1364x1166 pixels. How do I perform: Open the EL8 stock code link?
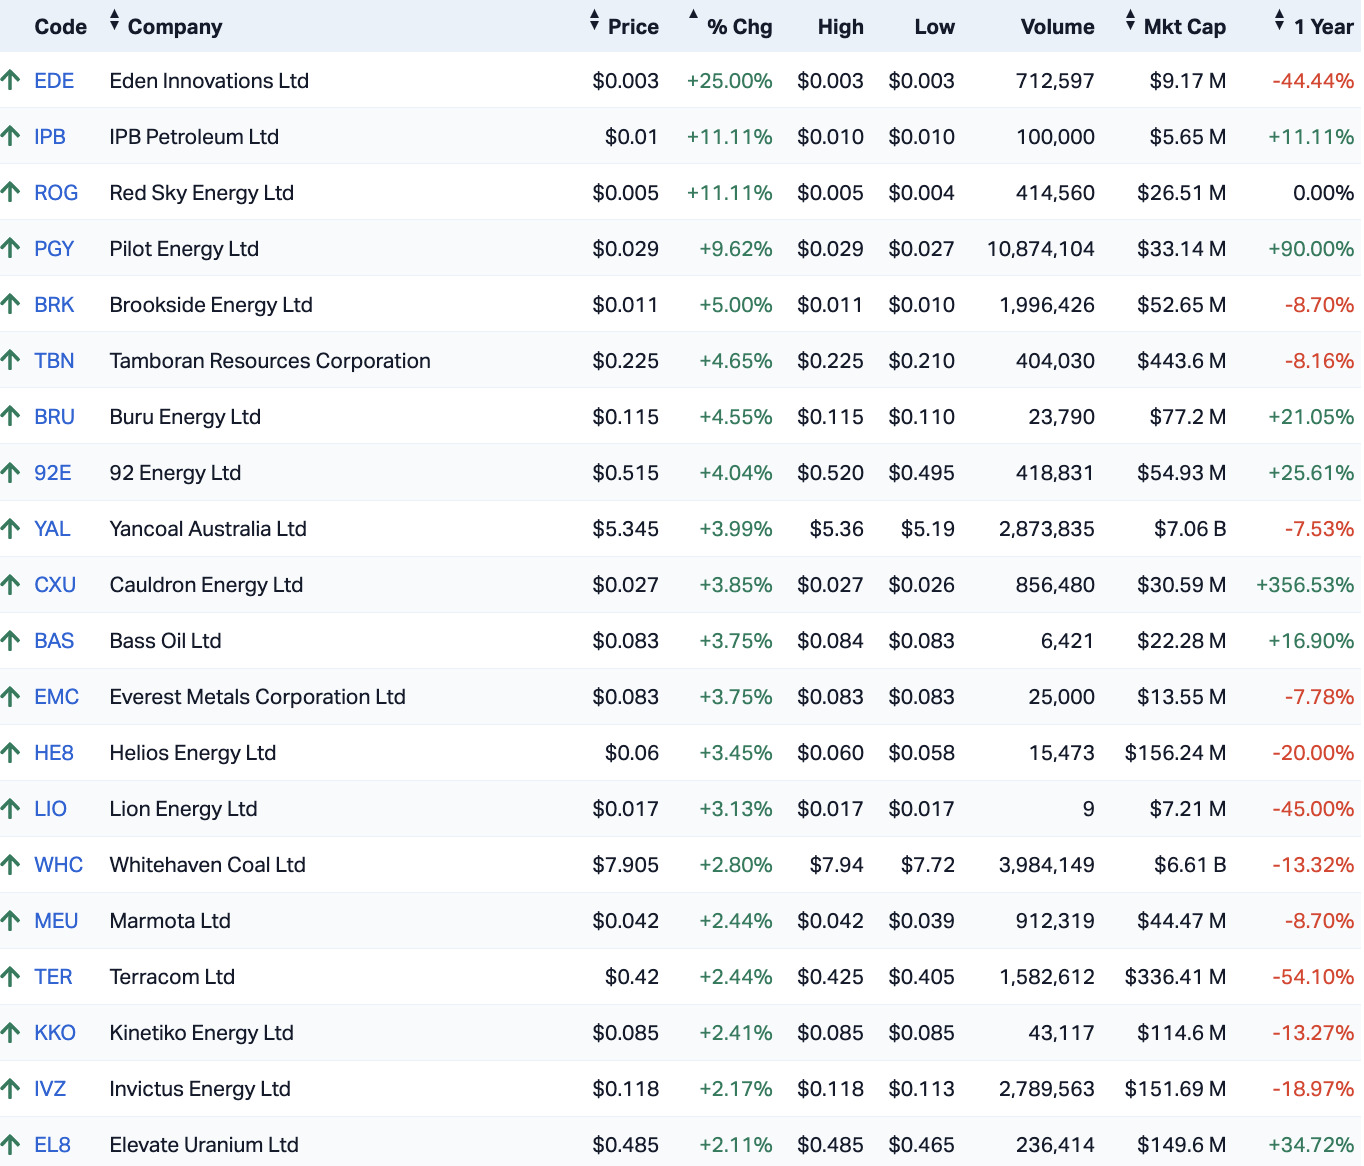52,1145
